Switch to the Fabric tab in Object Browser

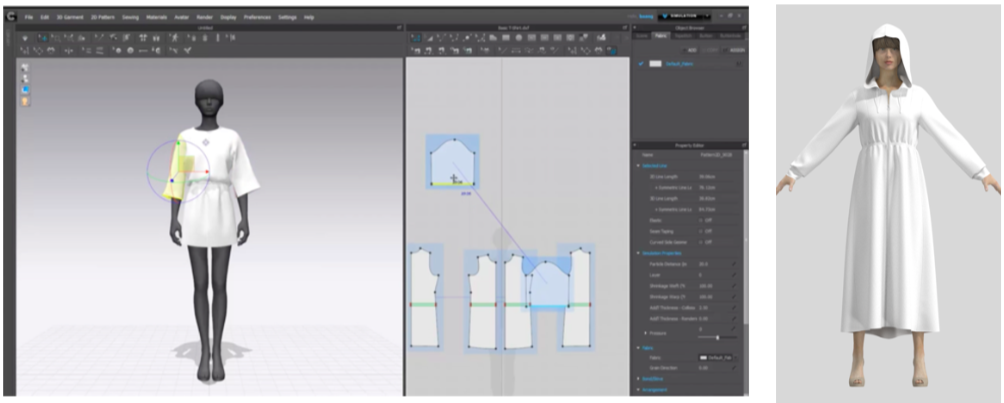click(660, 36)
